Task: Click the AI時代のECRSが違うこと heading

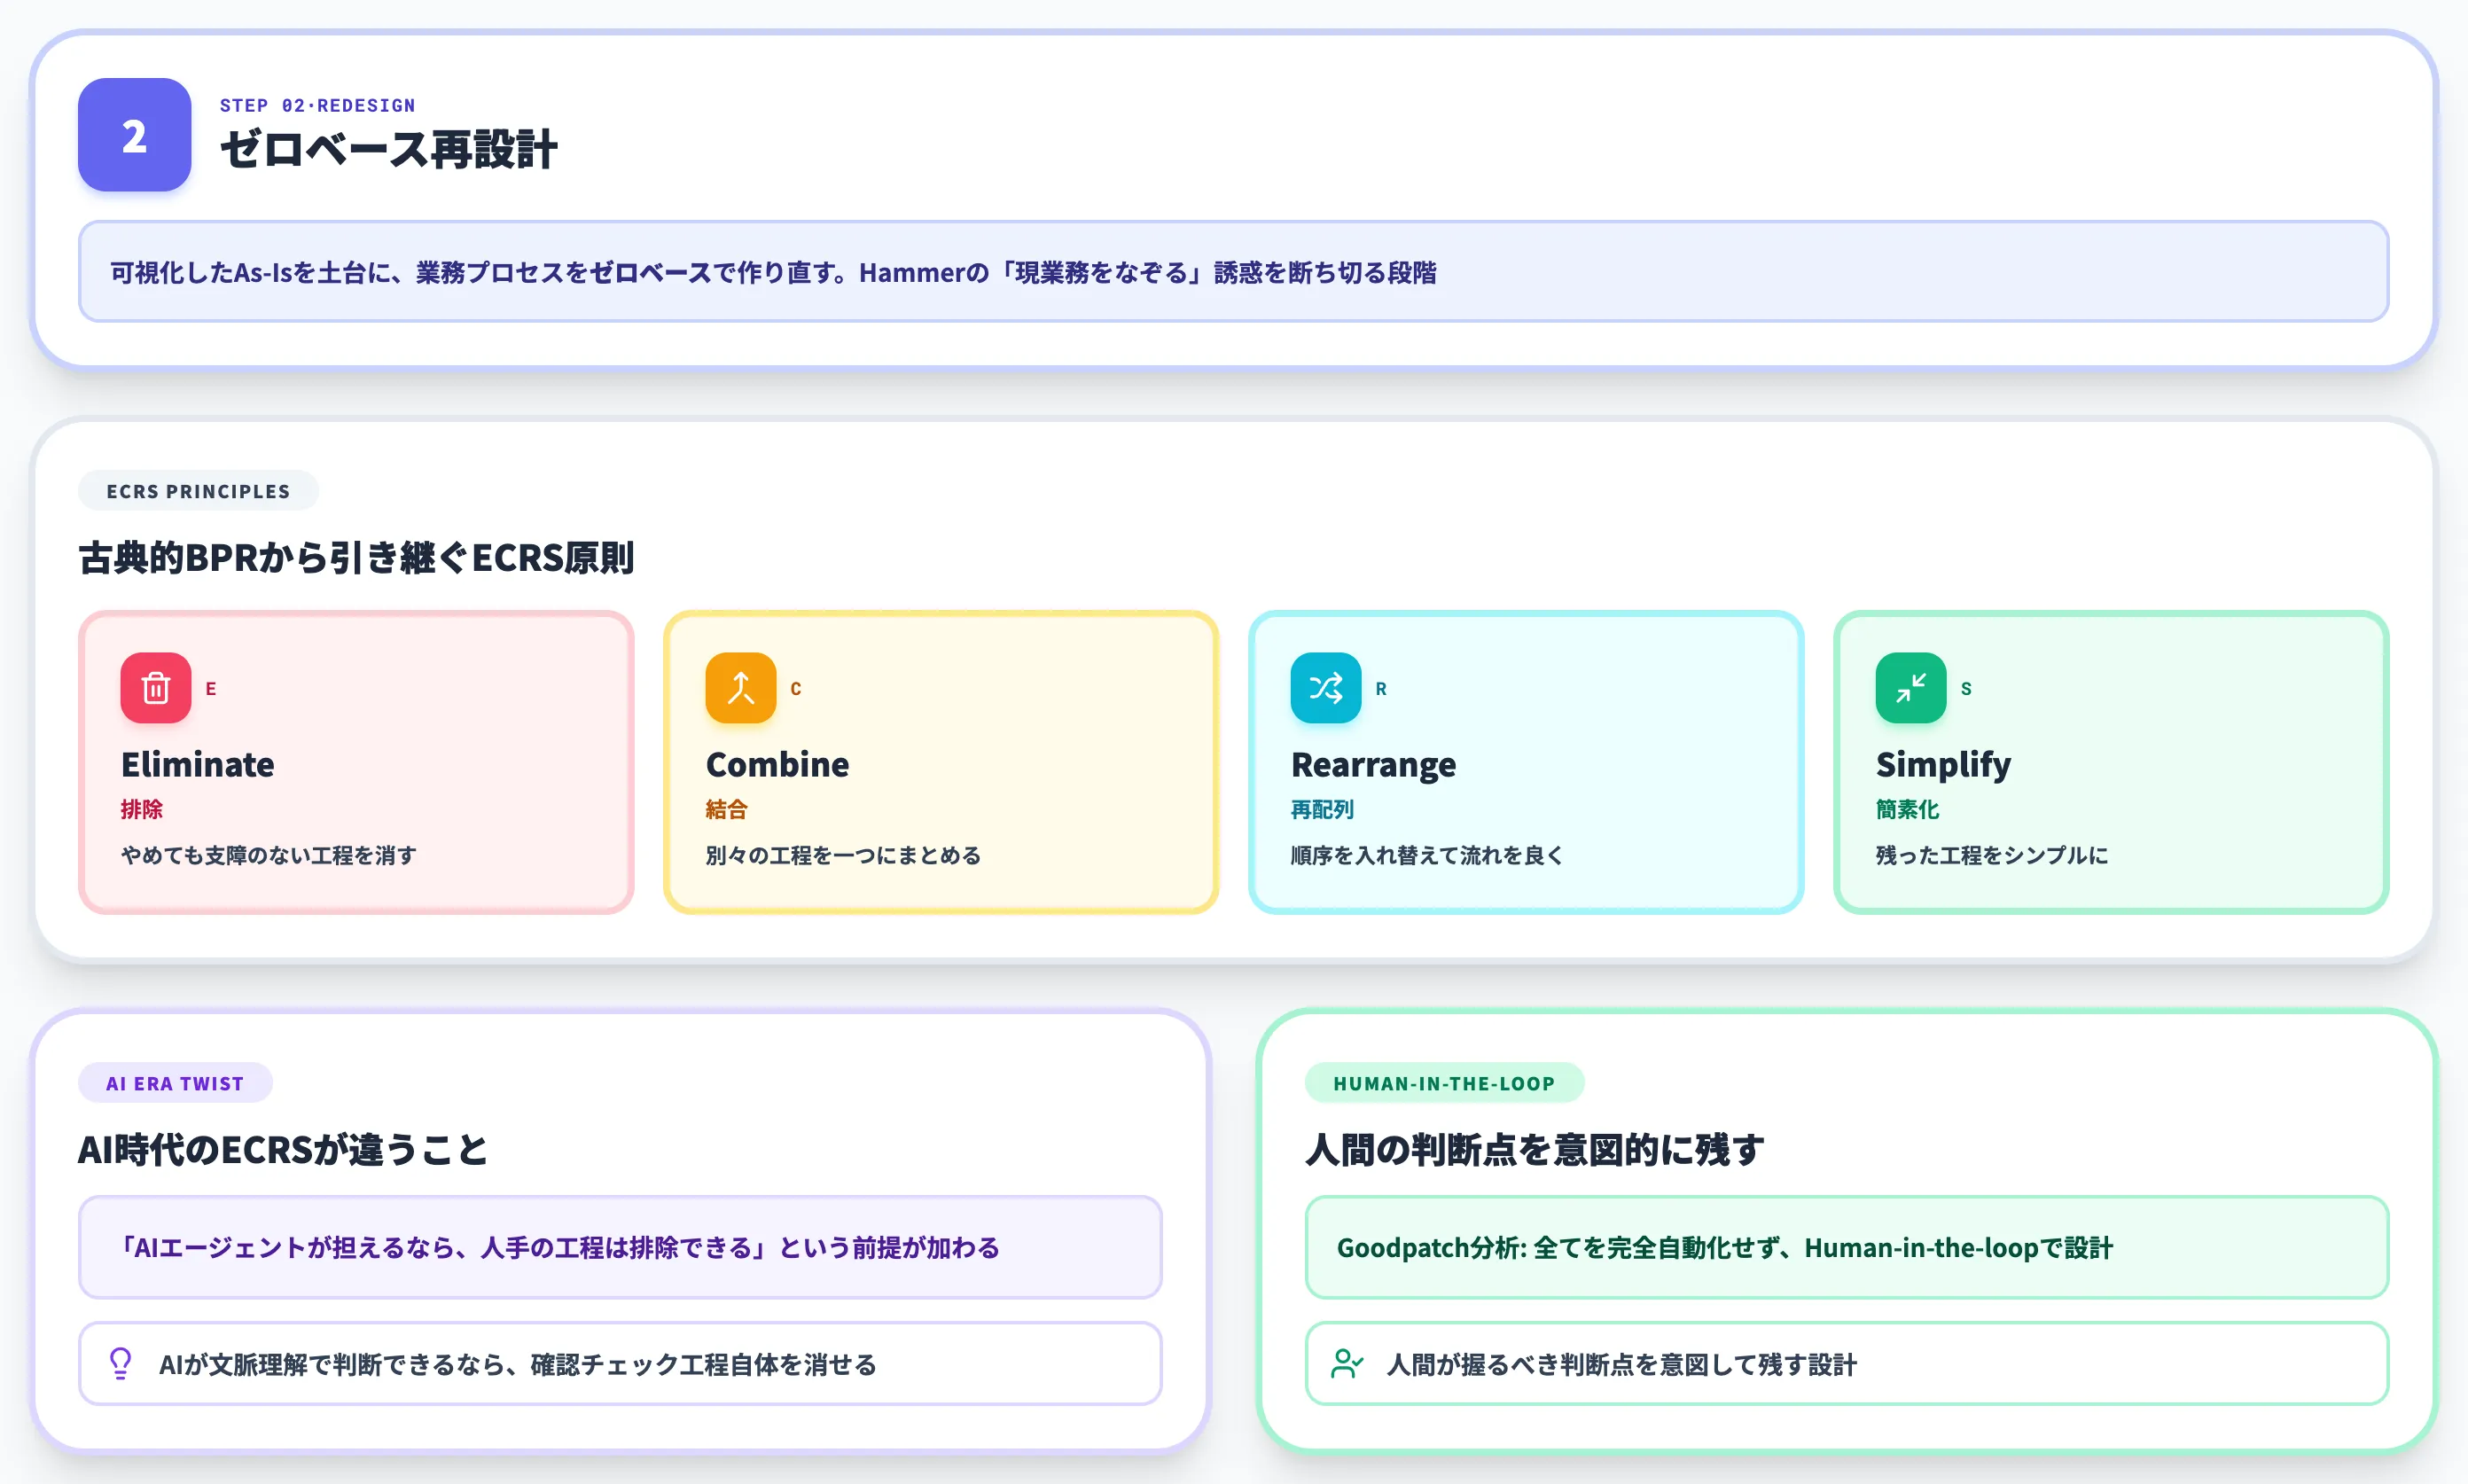Action: tap(282, 1150)
